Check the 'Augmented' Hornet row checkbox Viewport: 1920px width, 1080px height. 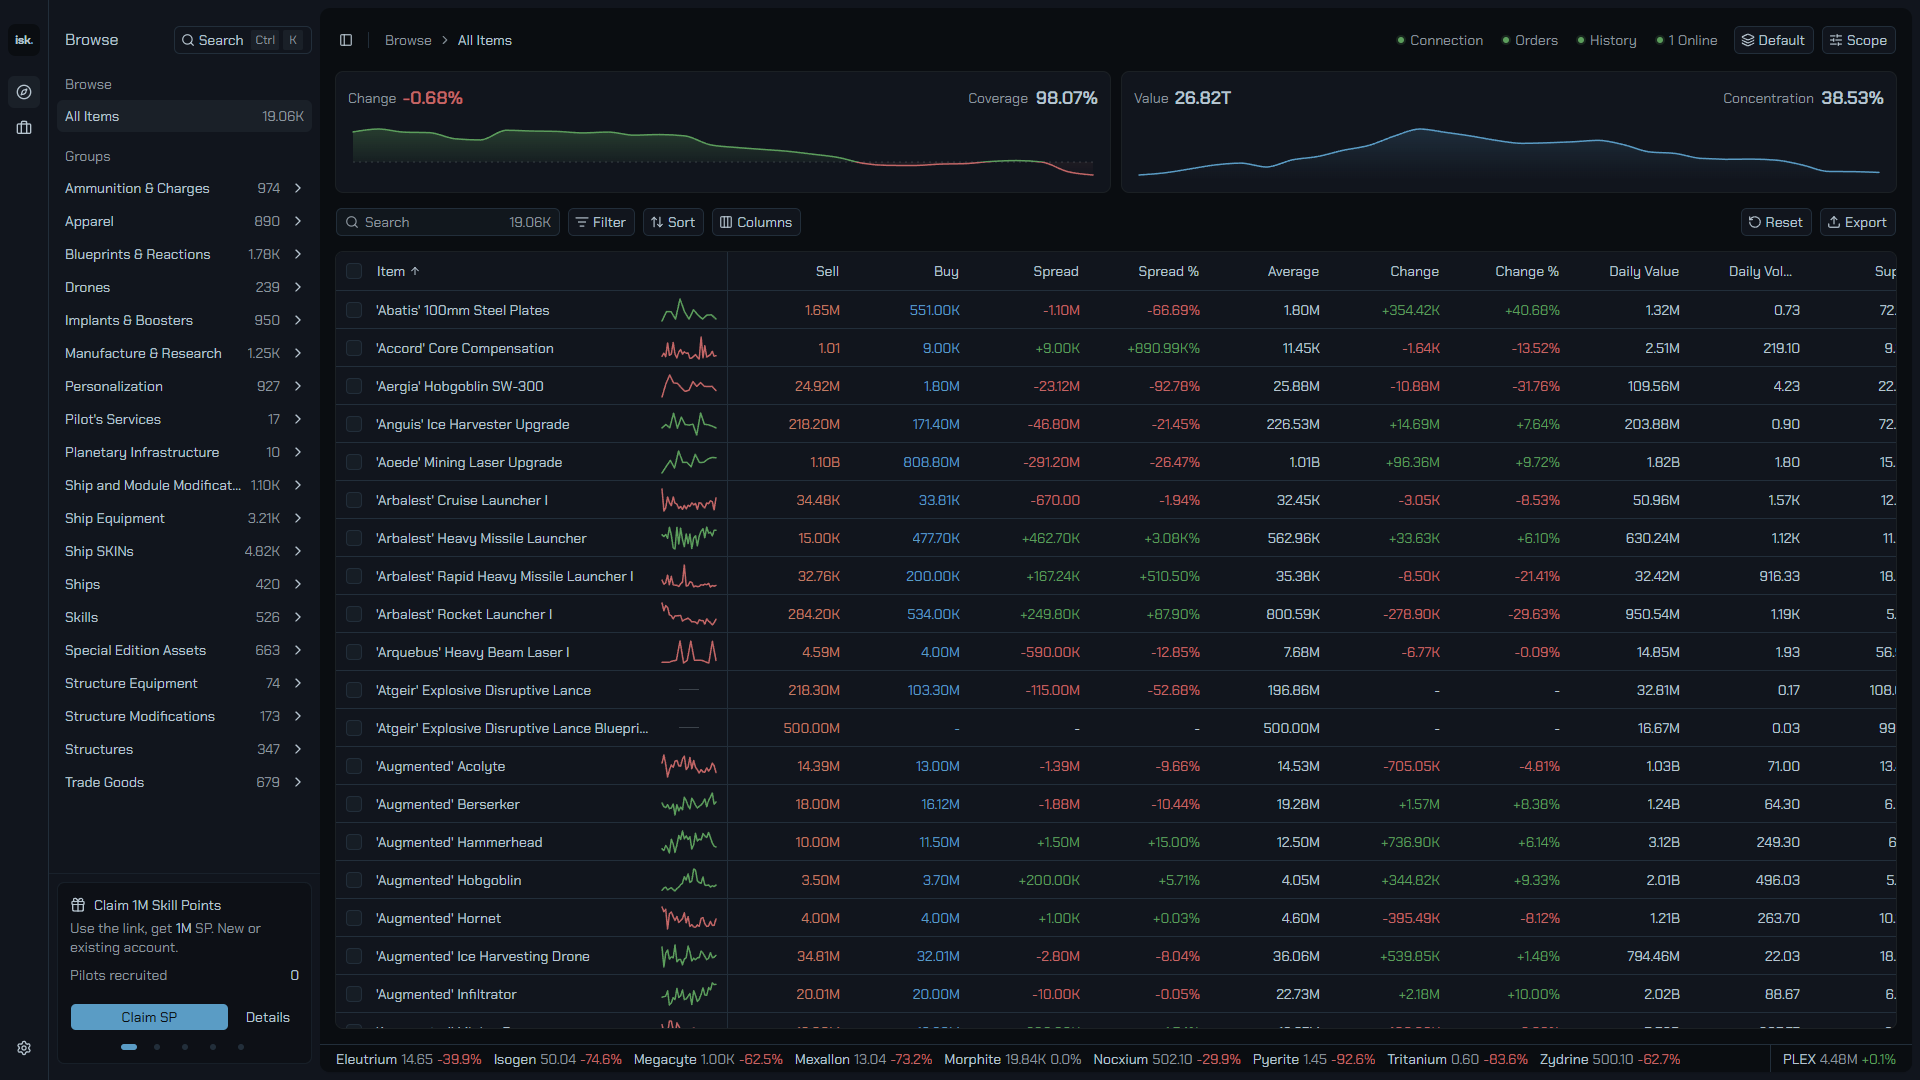[x=354, y=918]
